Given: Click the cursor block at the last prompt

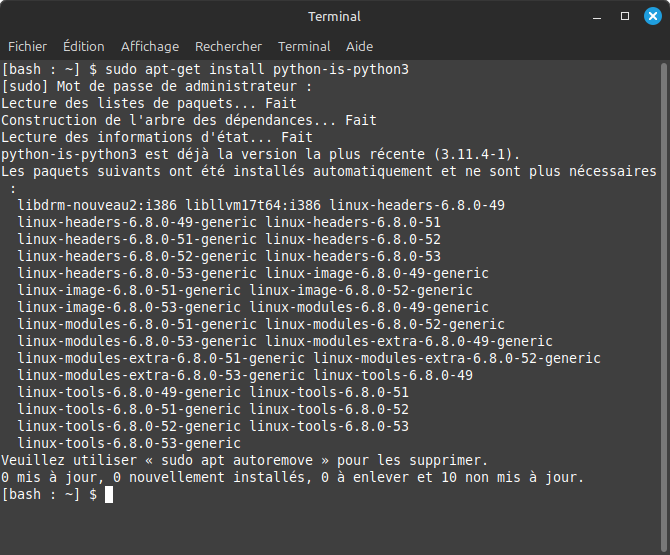Looking at the screenshot, I should click(x=109, y=495).
